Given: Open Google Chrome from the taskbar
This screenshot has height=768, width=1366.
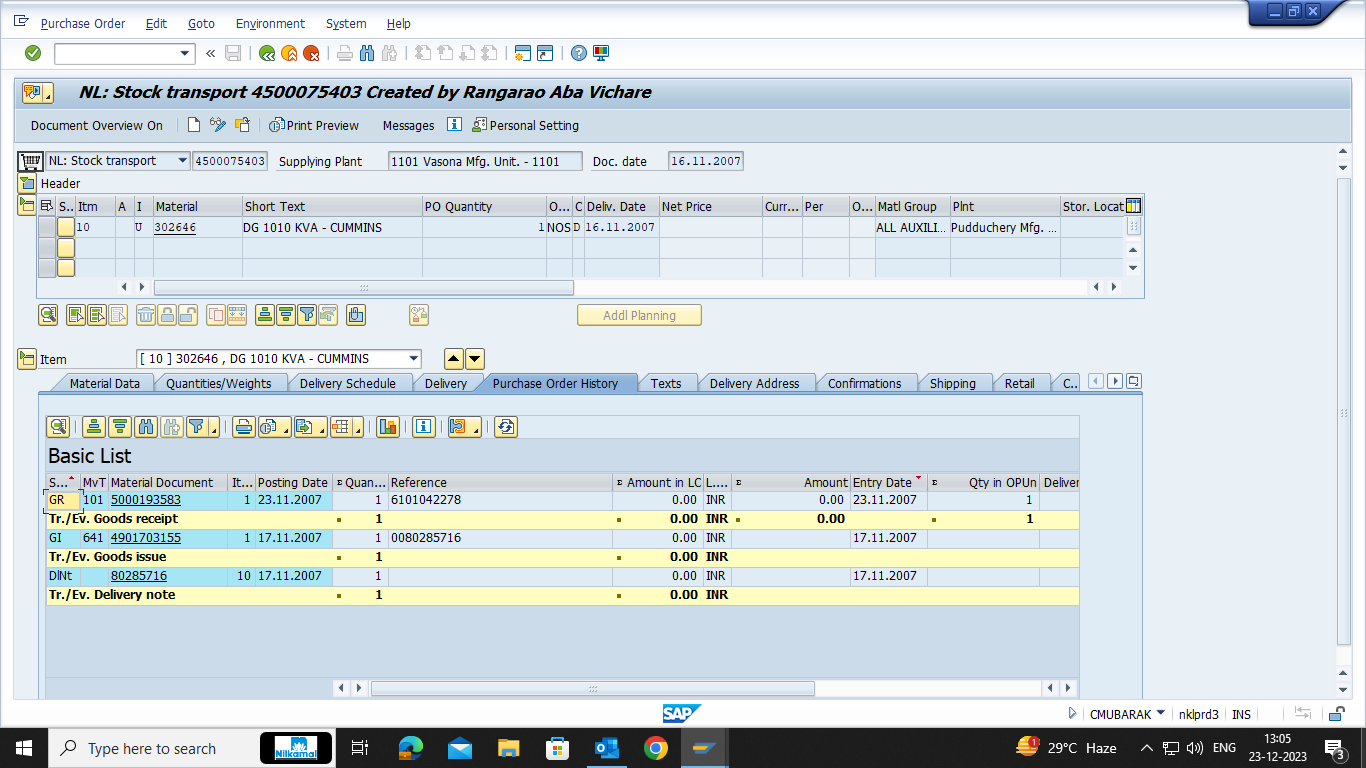Looking at the screenshot, I should pyautogui.click(x=655, y=748).
